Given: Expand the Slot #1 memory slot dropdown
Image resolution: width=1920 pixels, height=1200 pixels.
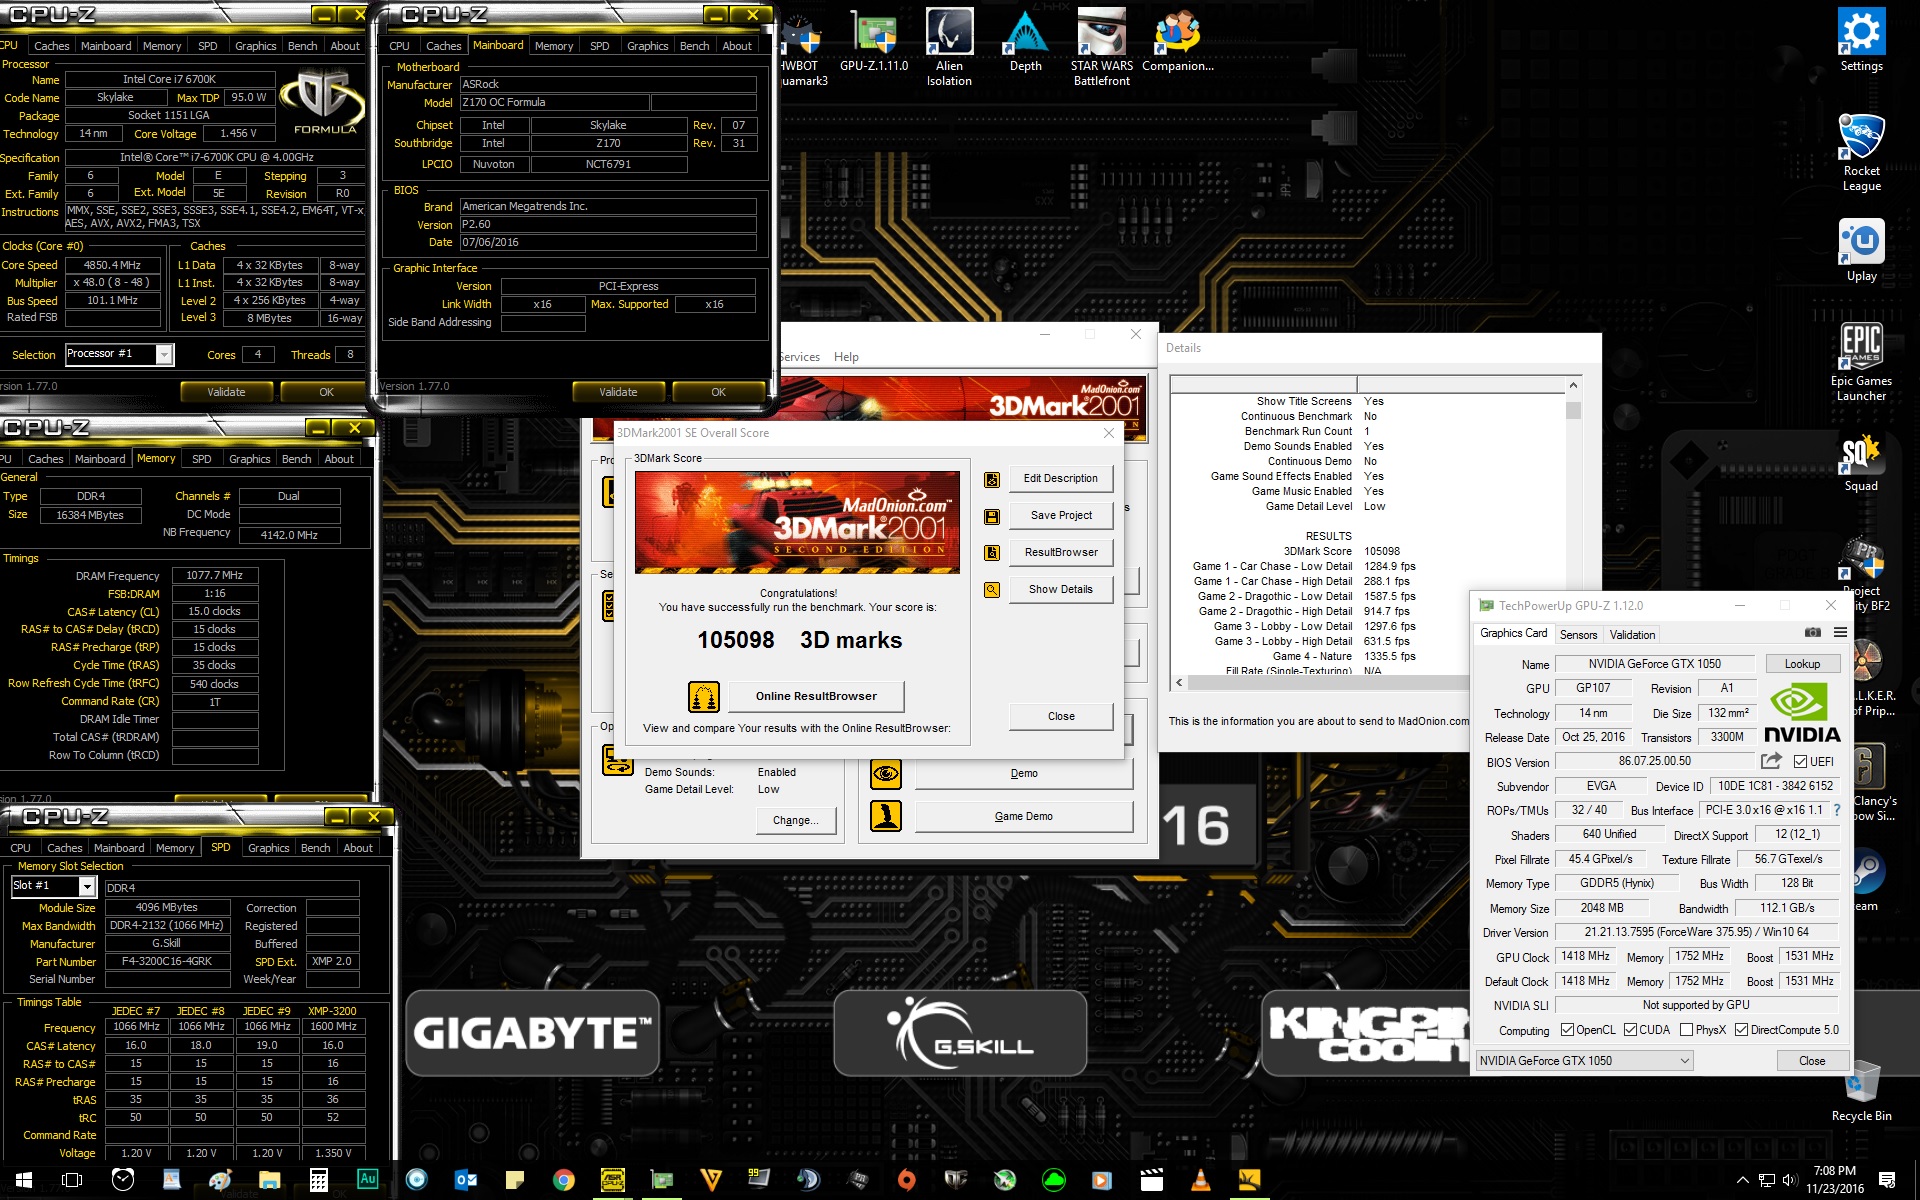Looking at the screenshot, I should point(87,887).
